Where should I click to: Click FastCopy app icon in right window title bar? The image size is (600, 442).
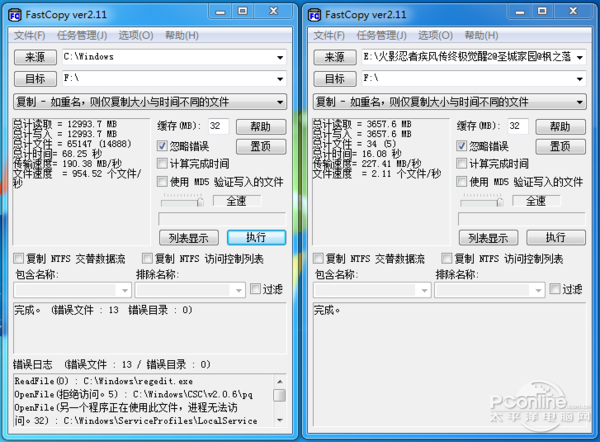coord(315,15)
